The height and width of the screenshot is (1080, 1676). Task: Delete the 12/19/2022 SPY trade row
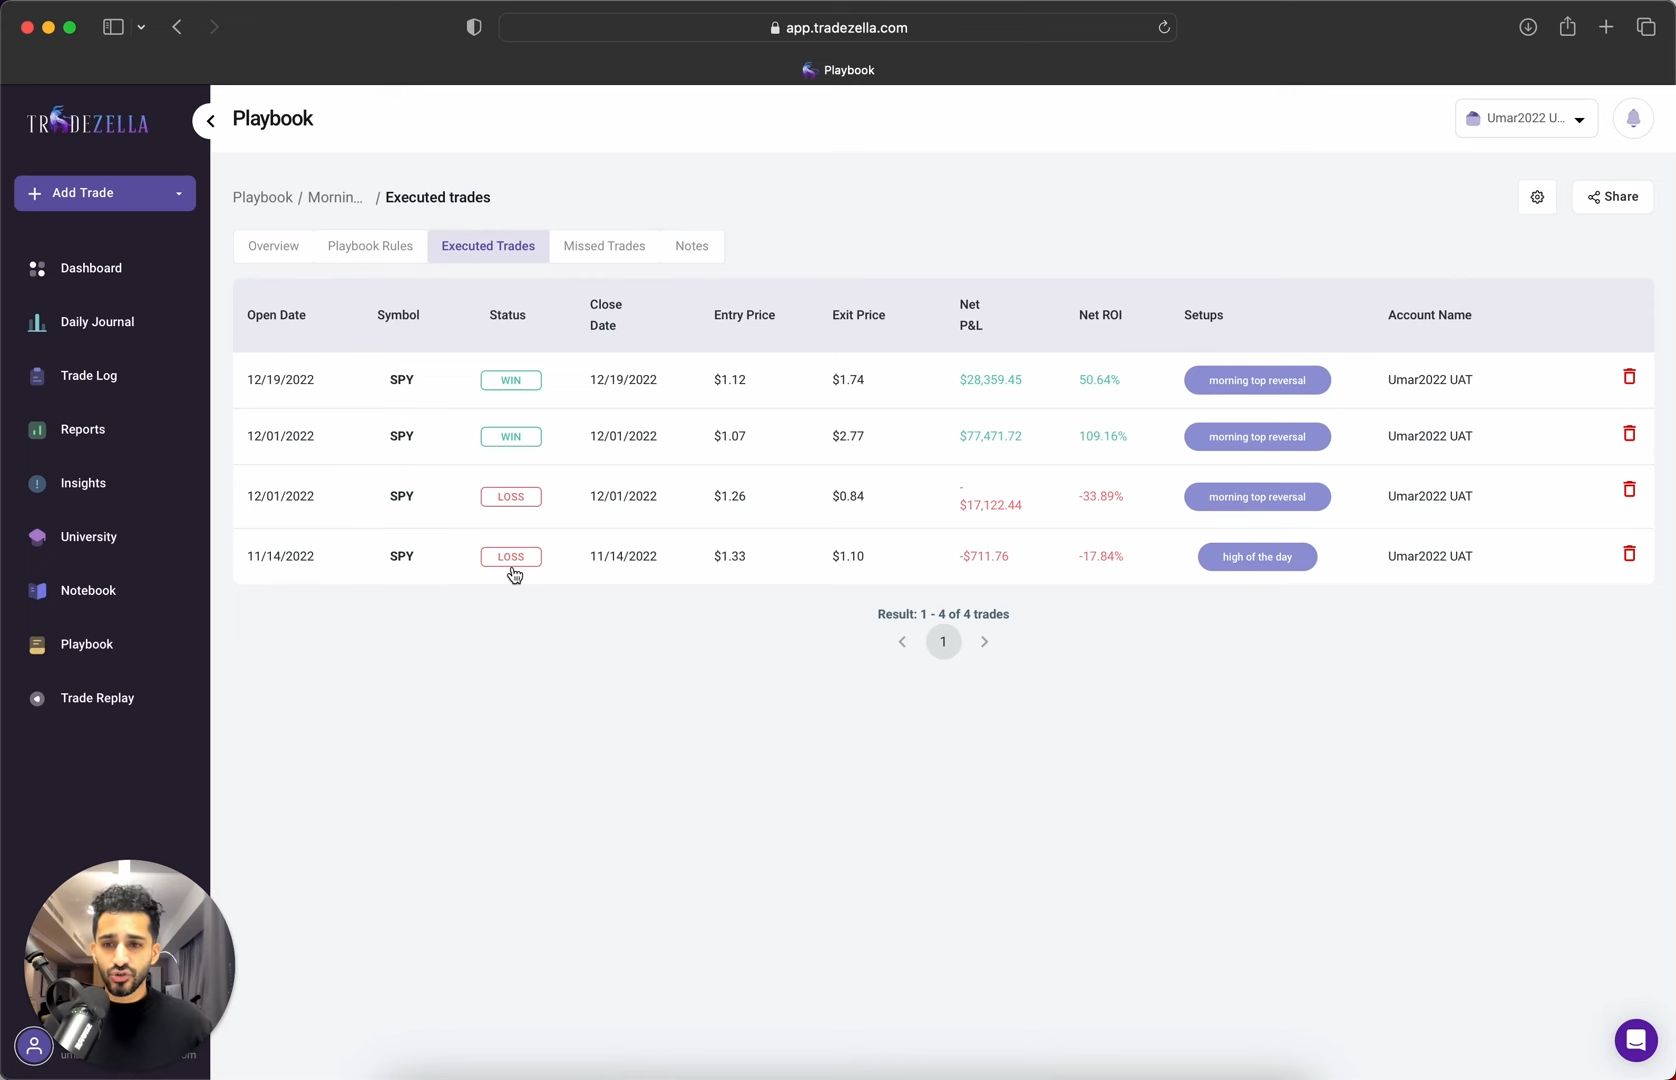(1629, 377)
